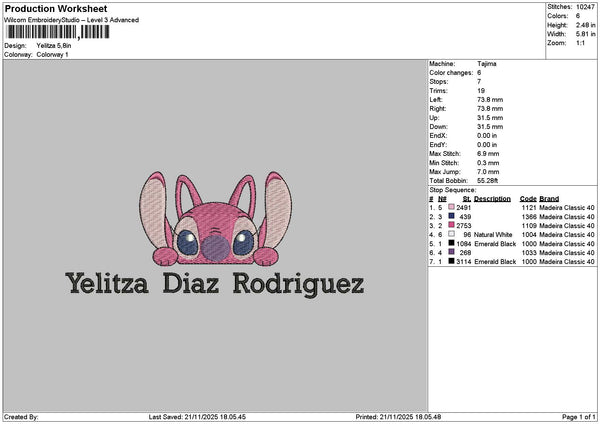The width and height of the screenshot is (600, 424).
Task: Click the Total Bobbin value '55.28ft'
Action: (488, 181)
